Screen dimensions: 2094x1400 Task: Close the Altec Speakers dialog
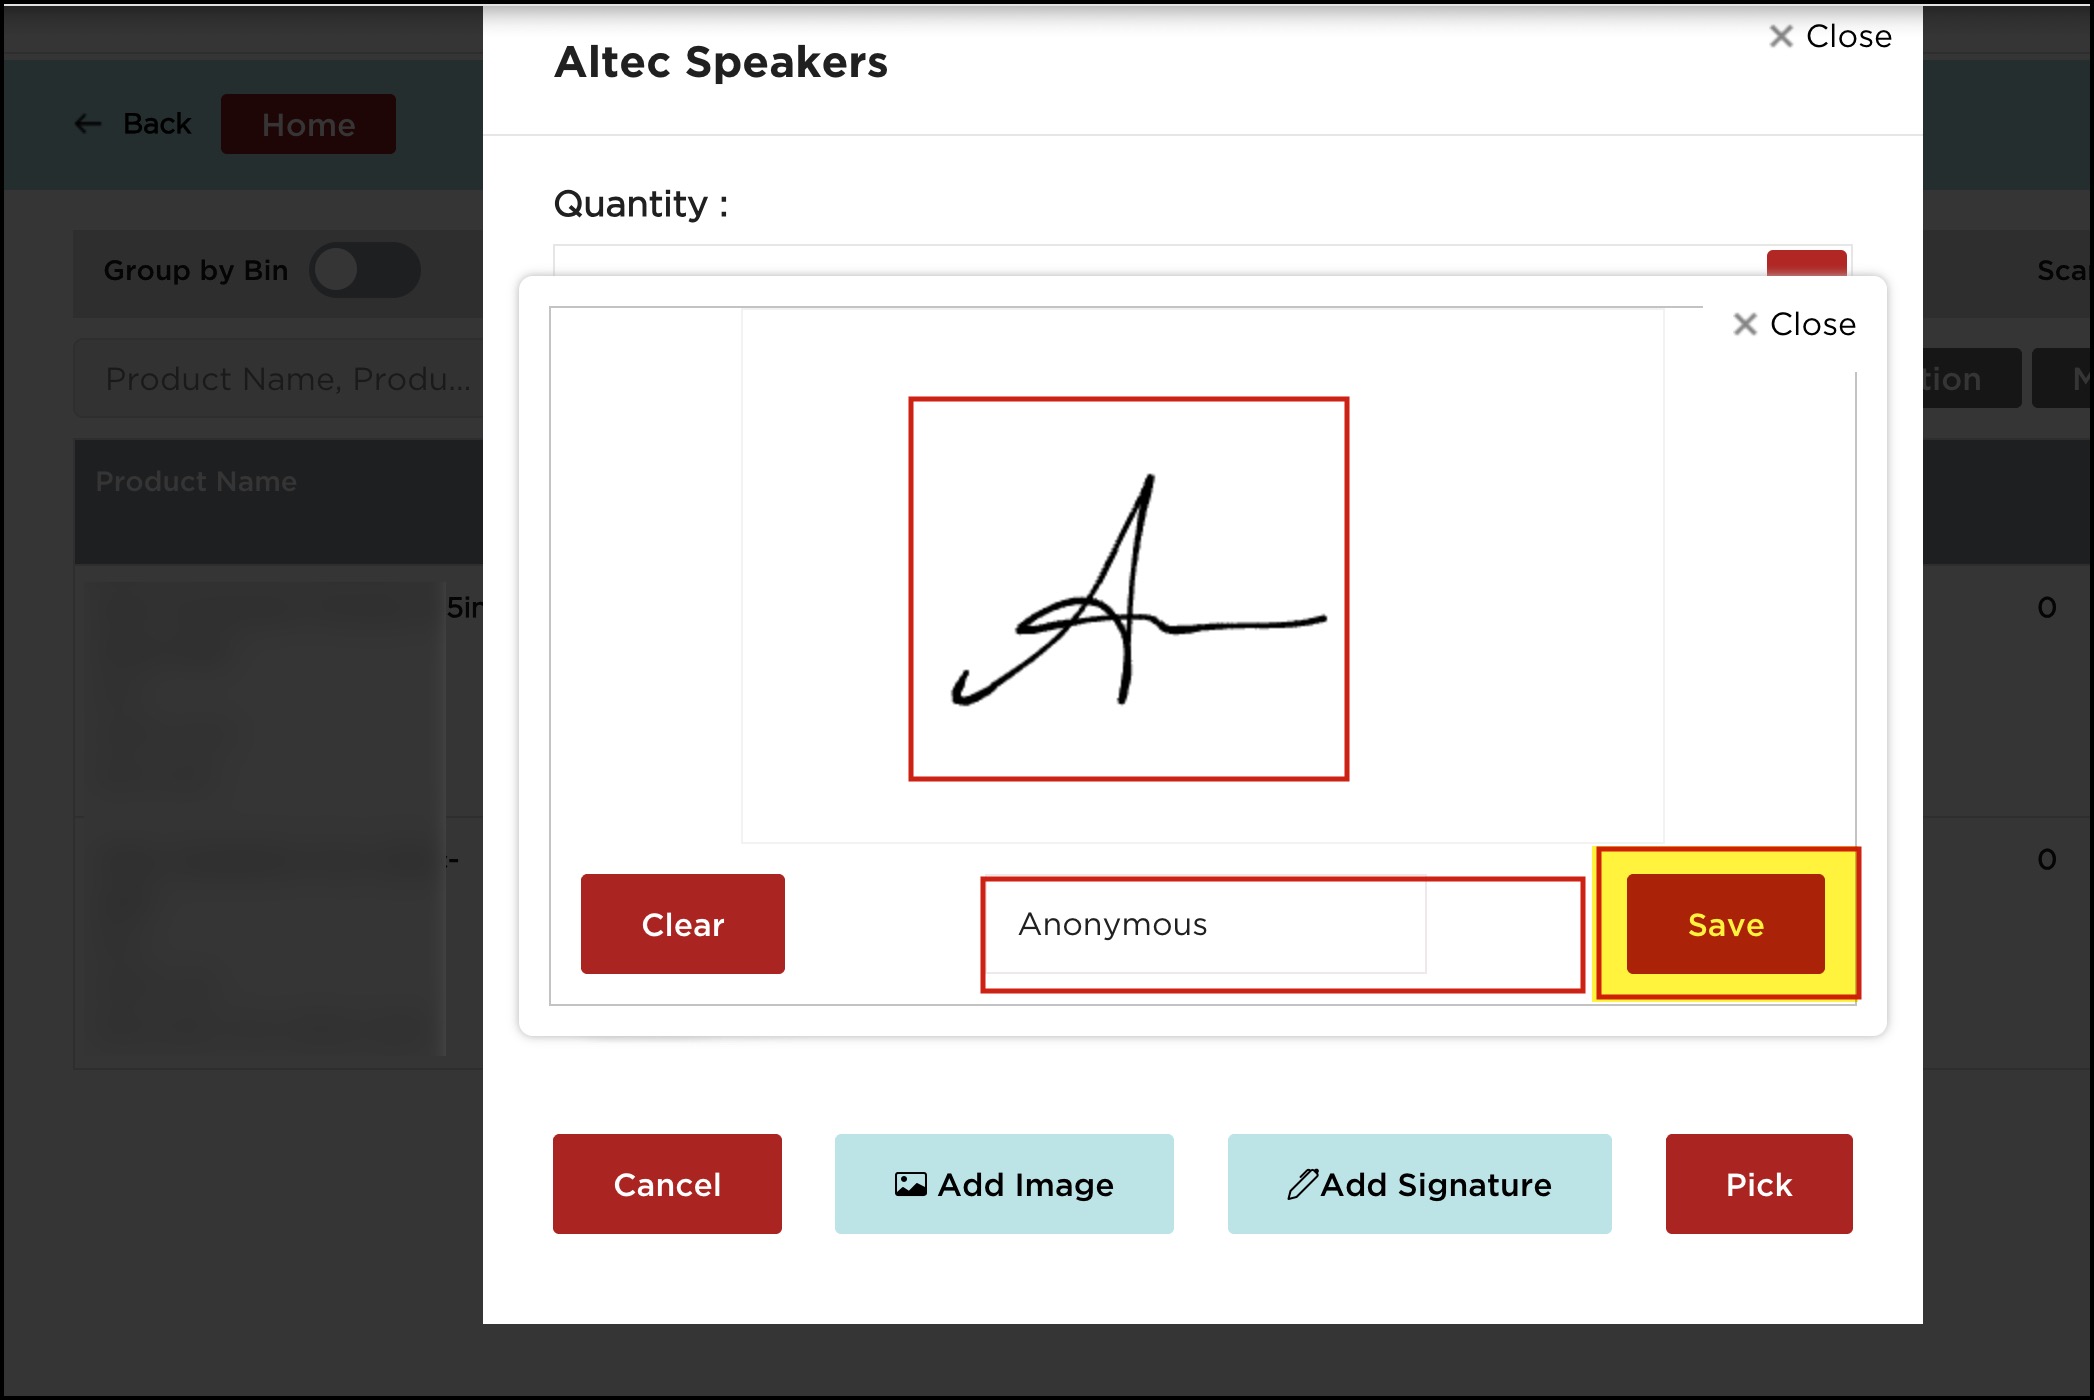[1831, 36]
